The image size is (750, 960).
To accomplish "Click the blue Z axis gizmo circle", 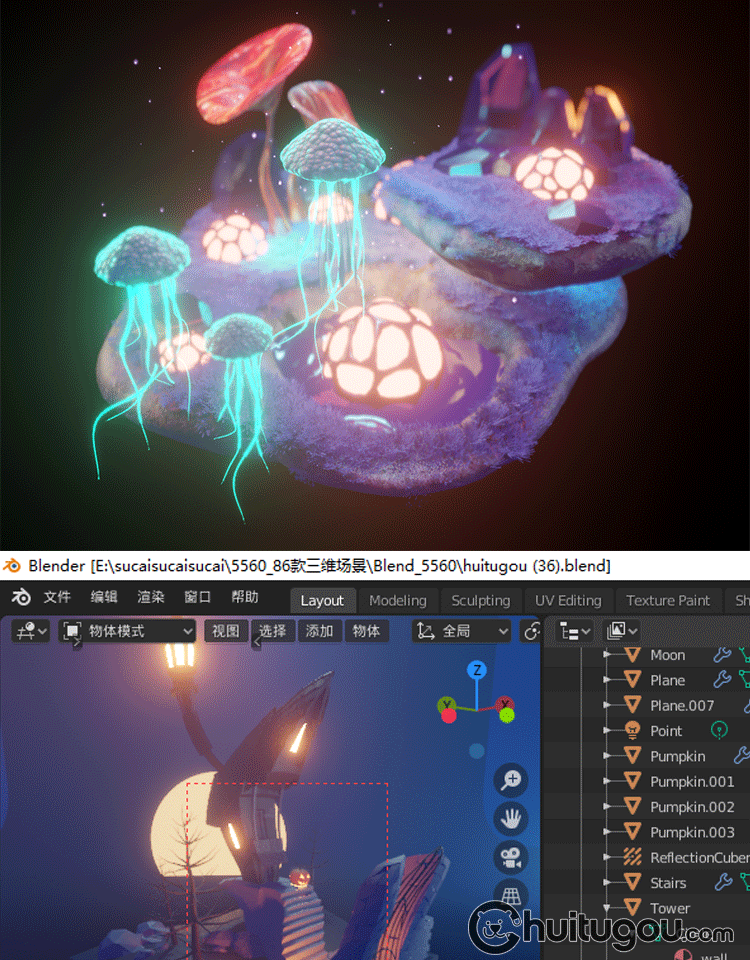I will [x=478, y=670].
